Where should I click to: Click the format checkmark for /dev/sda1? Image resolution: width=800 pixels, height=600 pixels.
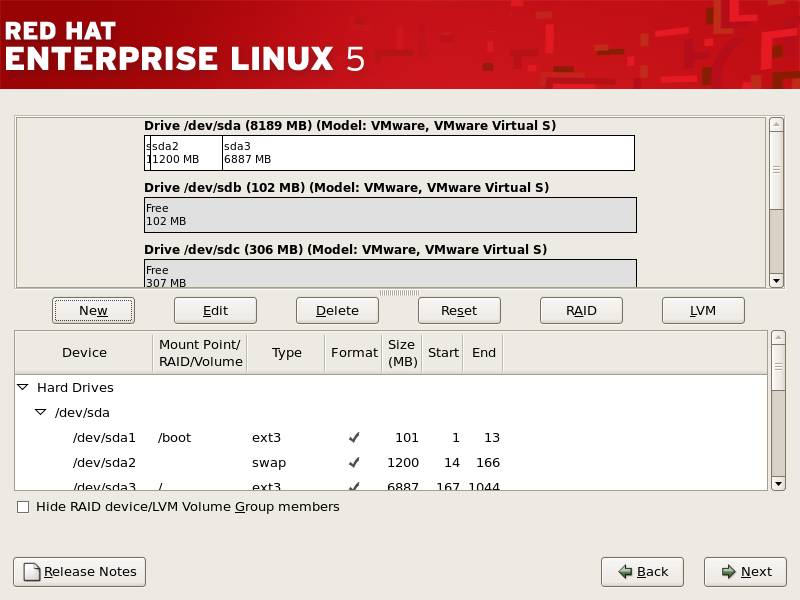coord(354,437)
